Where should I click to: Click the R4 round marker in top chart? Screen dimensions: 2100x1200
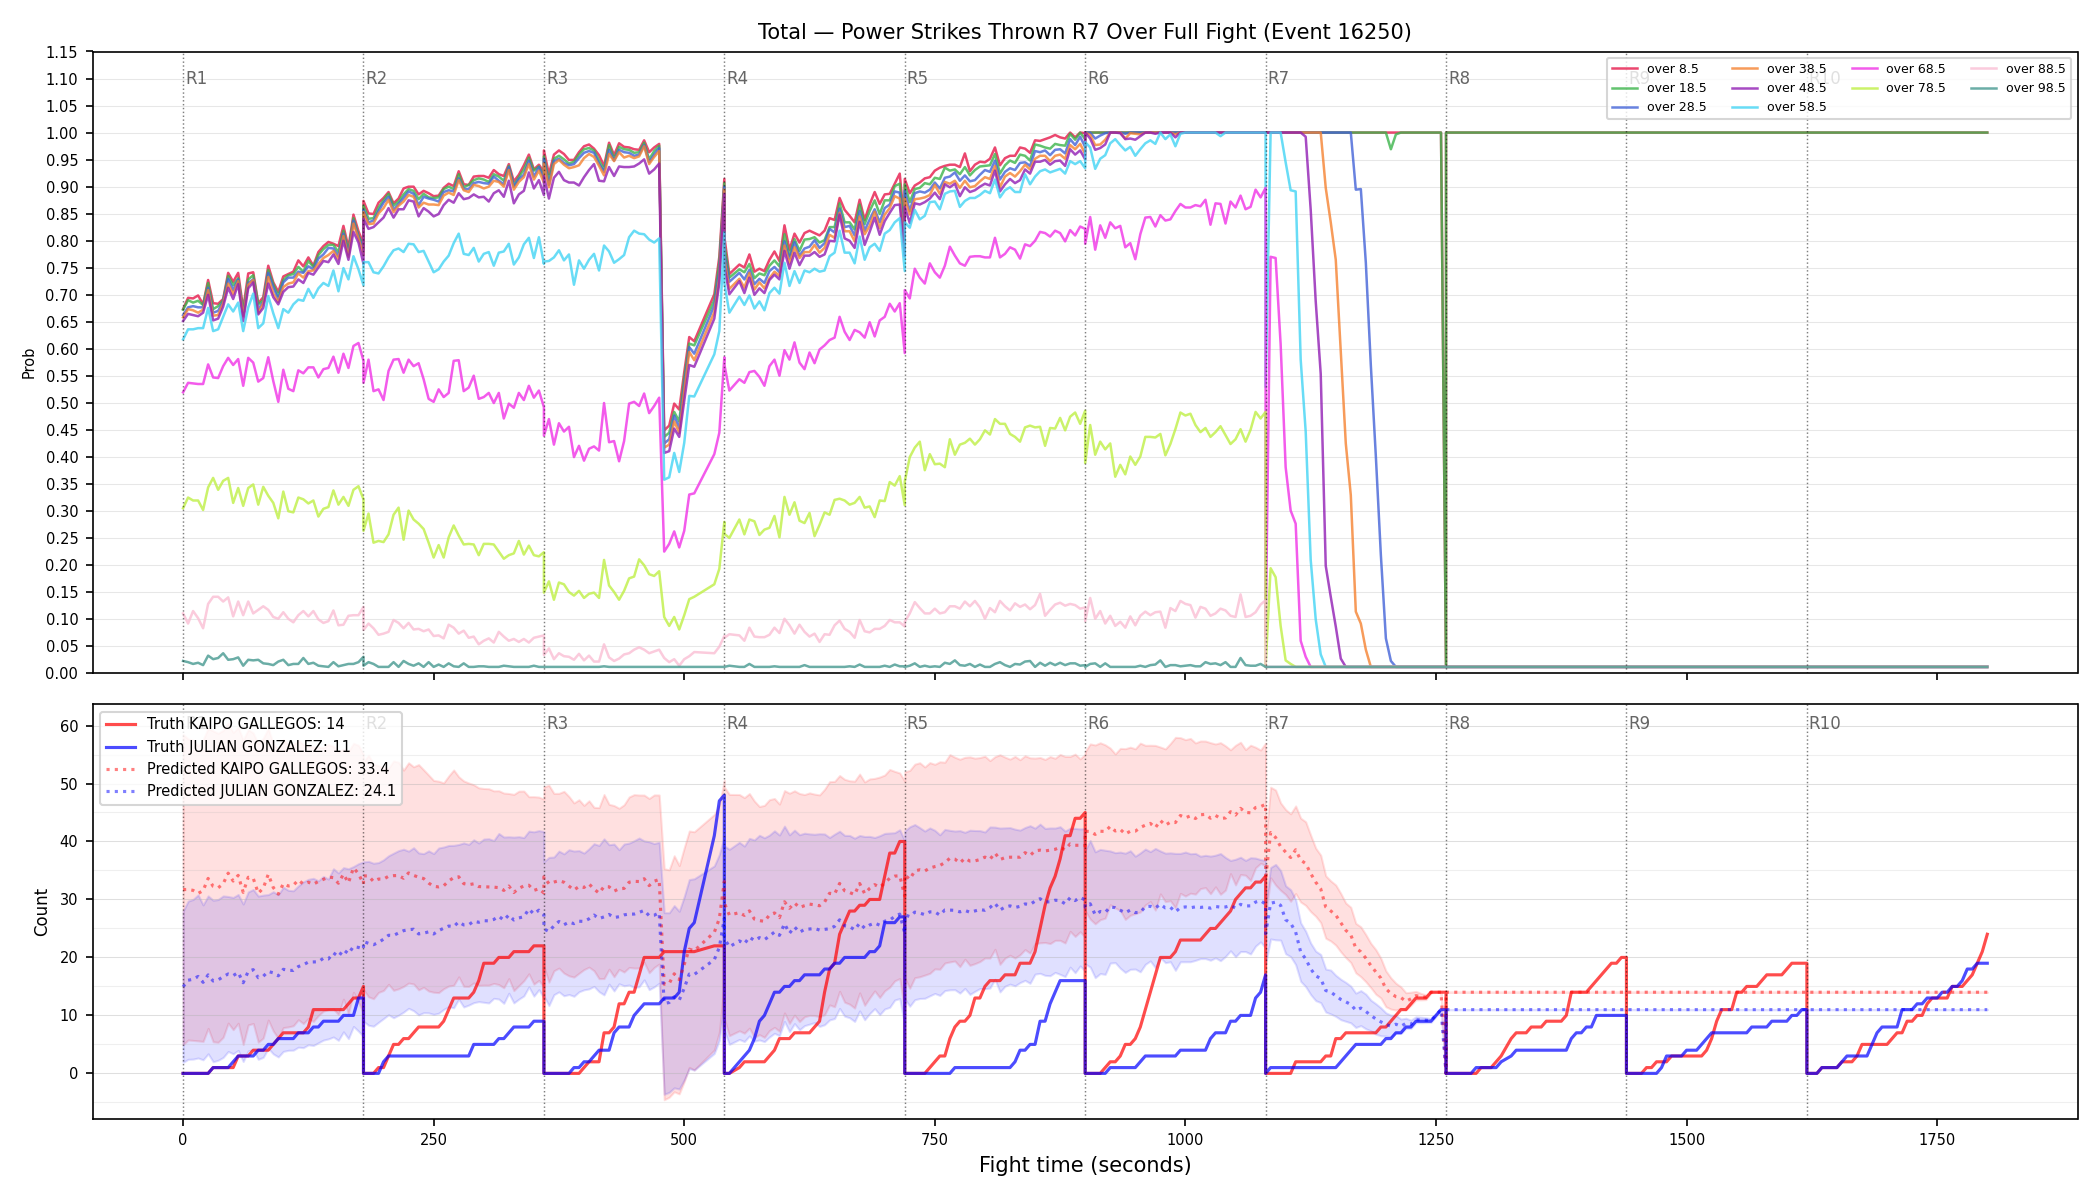click(x=737, y=78)
